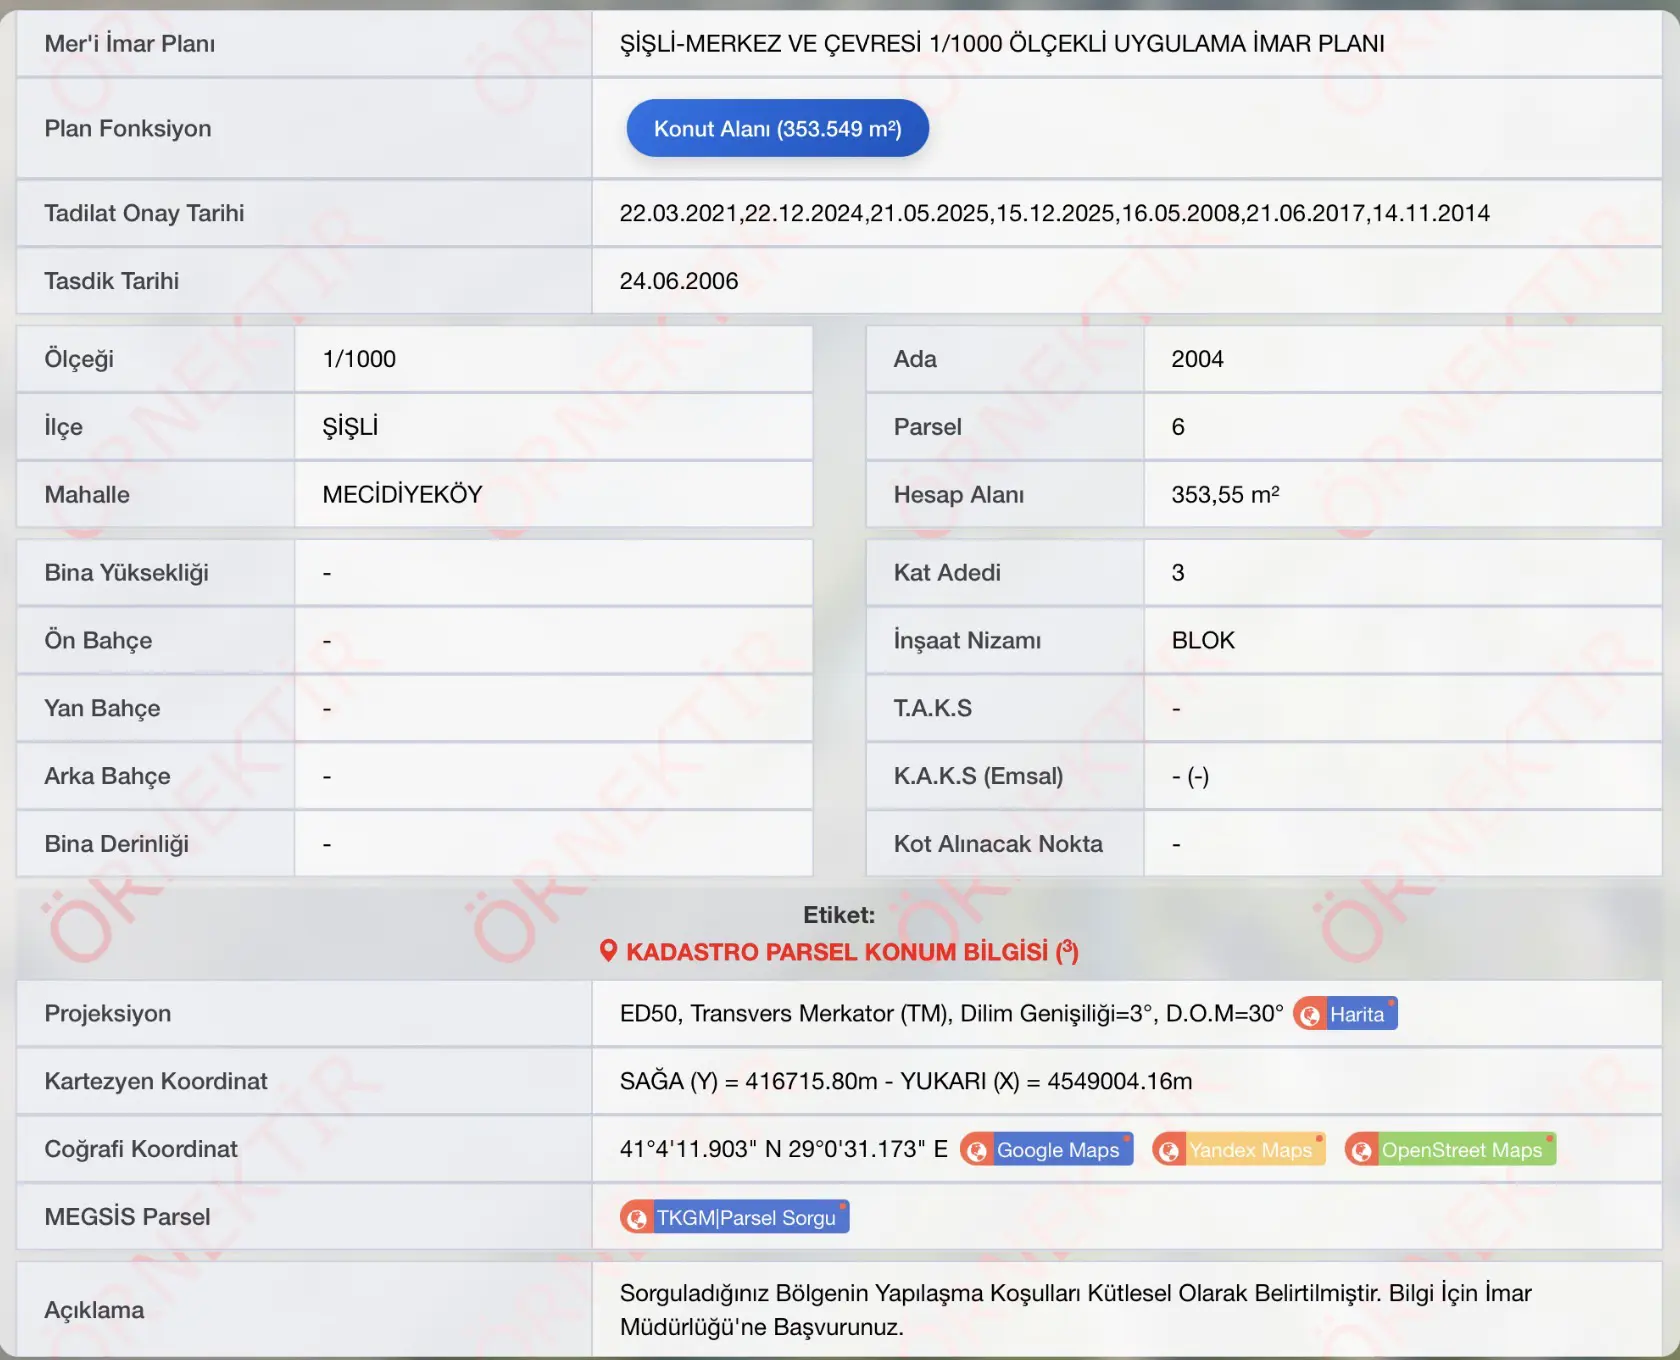Click the Bina Yüksekliği label
The height and width of the screenshot is (1360, 1680).
pos(127,573)
